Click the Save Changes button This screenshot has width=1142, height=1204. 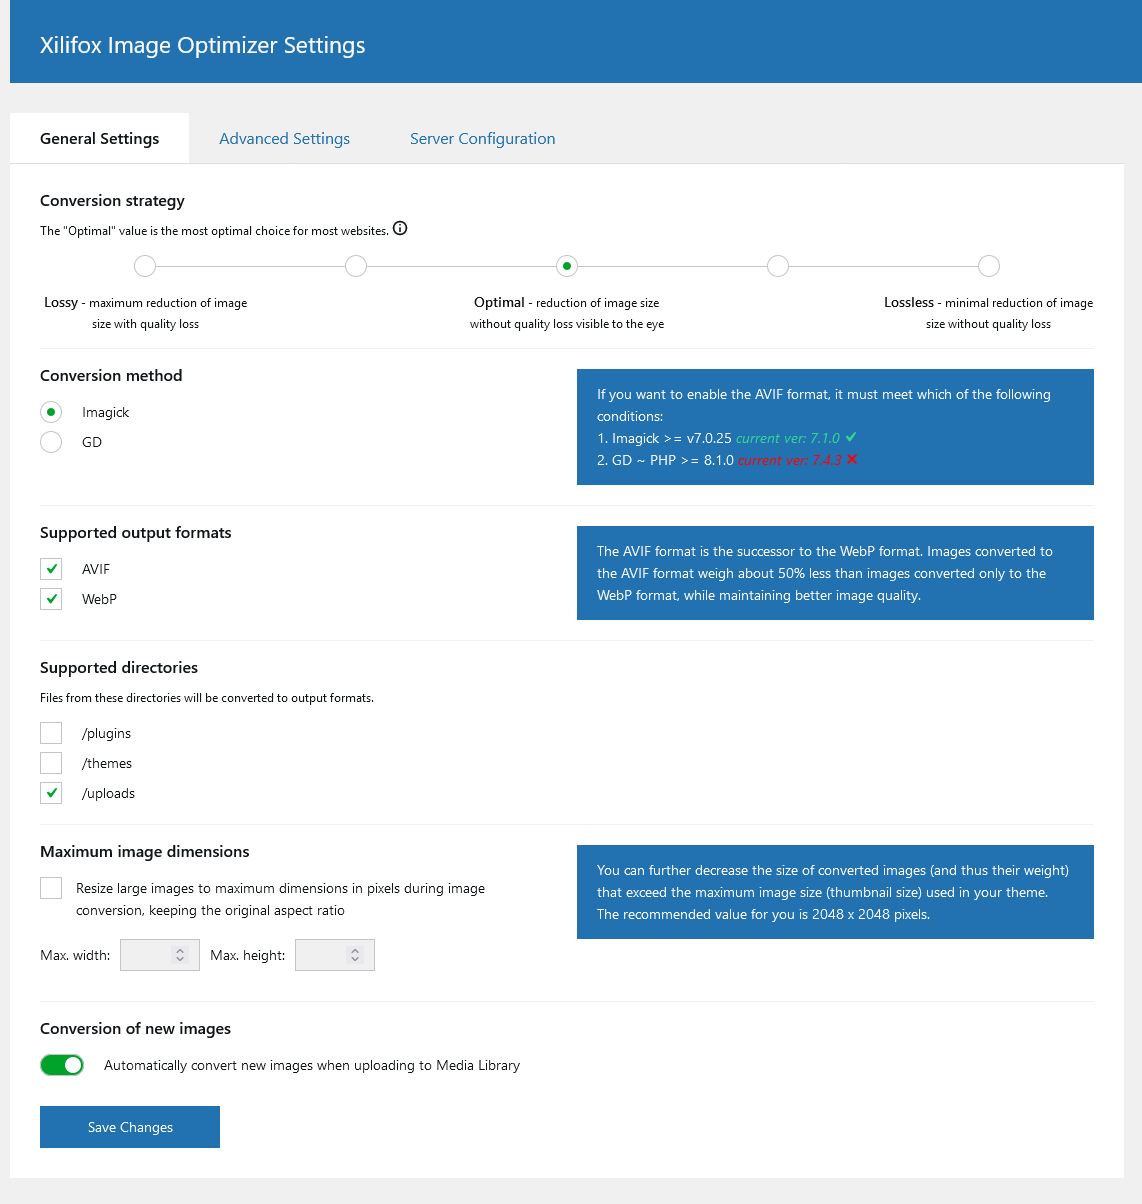pyautogui.click(x=130, y=1127)
